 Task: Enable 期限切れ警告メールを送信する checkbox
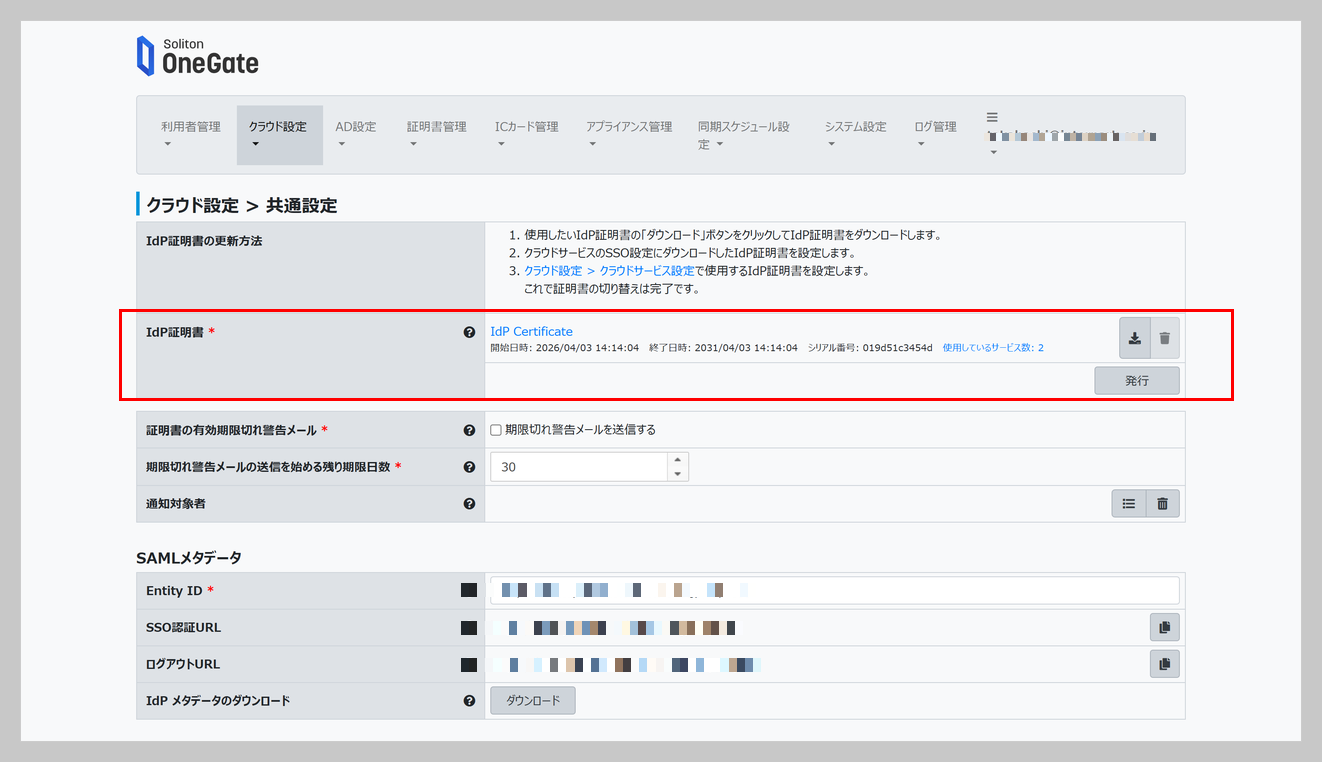click(496, 430)
